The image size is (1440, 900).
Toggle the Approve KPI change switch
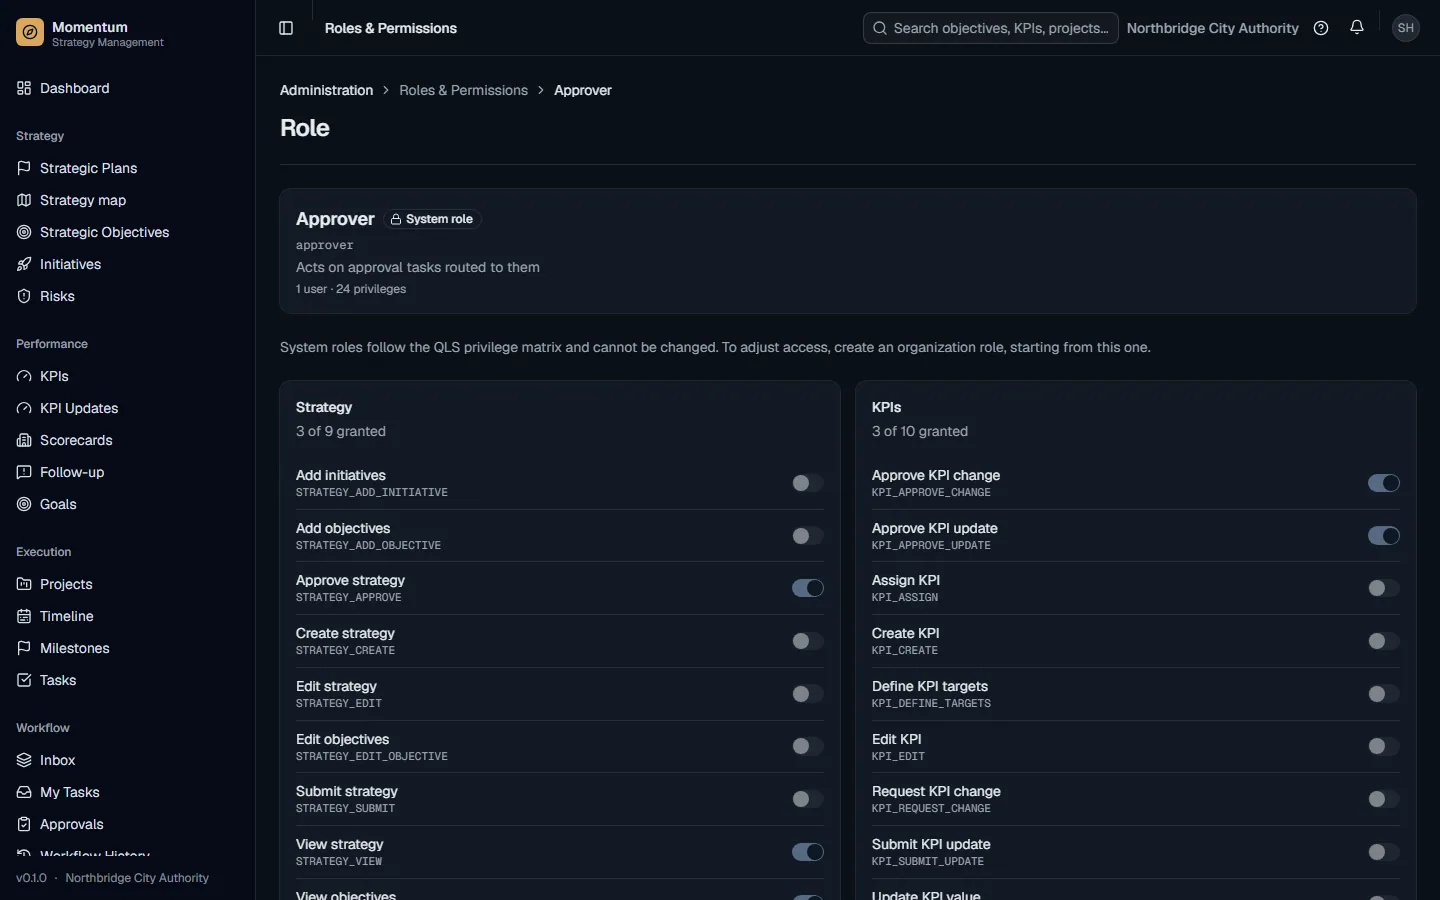tap(1384, 483)
